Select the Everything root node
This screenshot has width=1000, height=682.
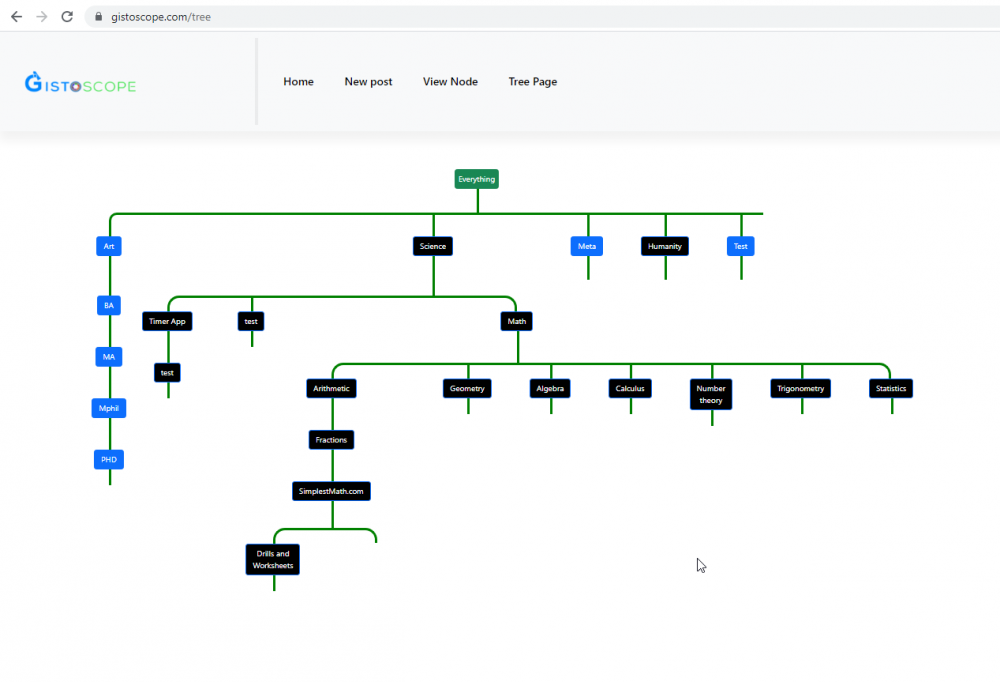pyautogui.click(x=476, y=179)
